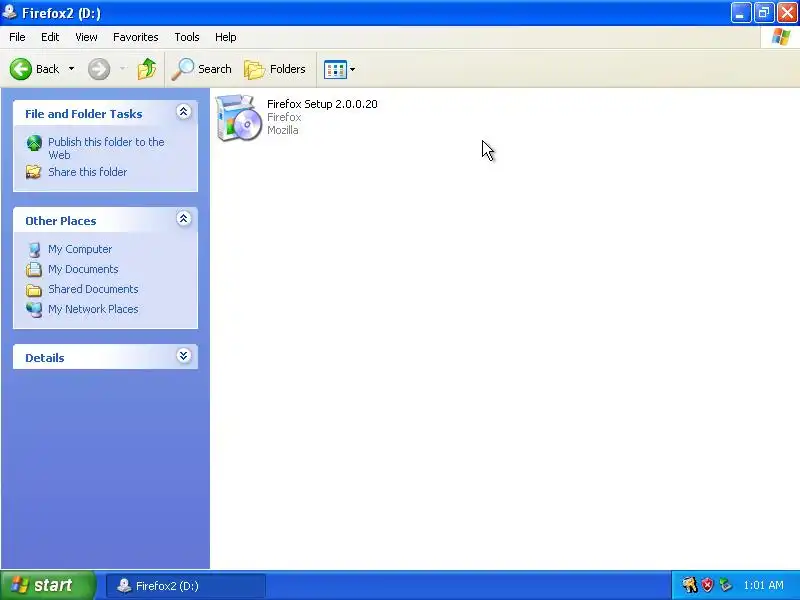800x600 pixels.
Task: Open the Search pane button
Action: (201, 69)
